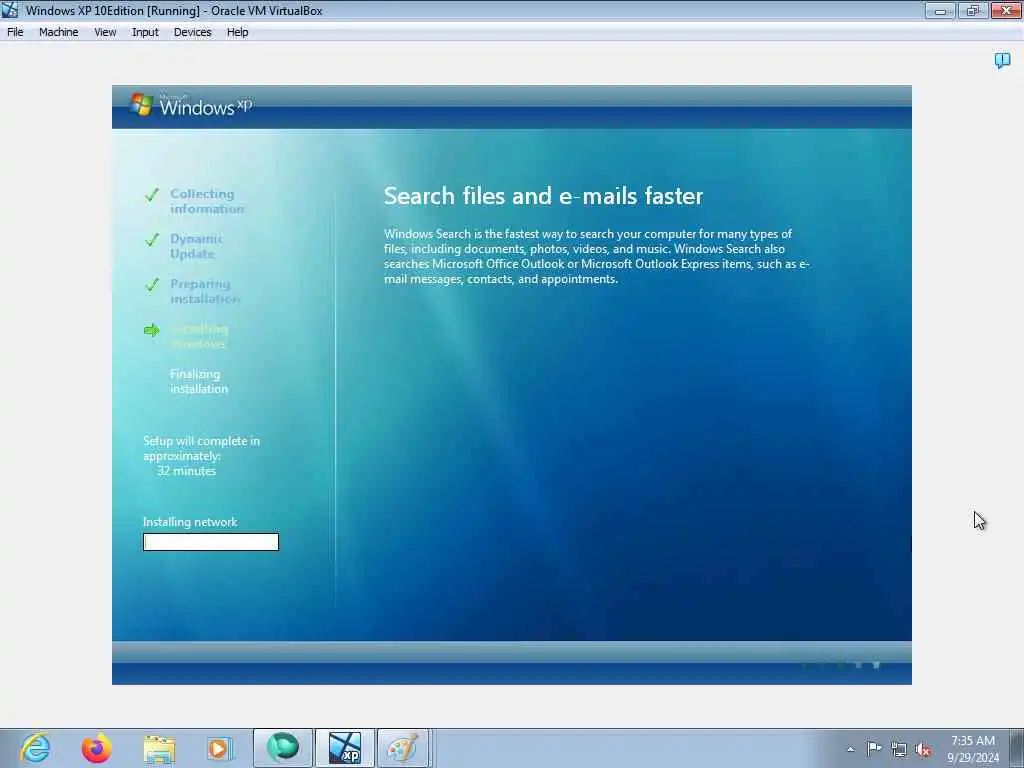
Task: Click the Dynamic Update green checkmark
Action: tap(152, 240)
